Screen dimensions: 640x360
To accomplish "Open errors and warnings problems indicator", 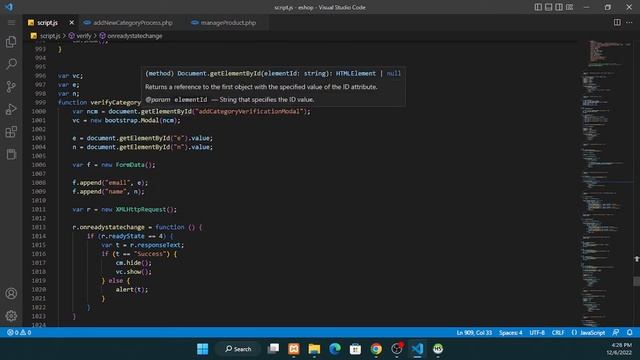I will pyautogui.click(x=19, y=333).
